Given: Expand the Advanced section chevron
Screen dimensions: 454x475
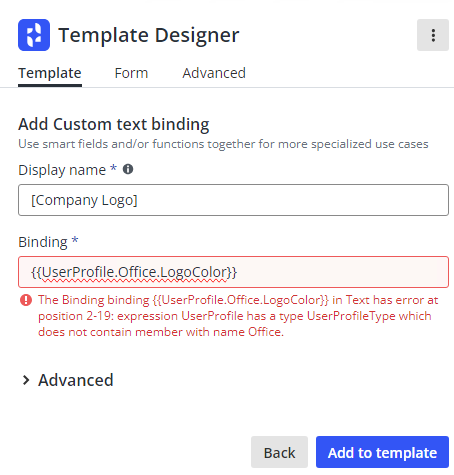Looking at the screenshot, I should [26, 380].
